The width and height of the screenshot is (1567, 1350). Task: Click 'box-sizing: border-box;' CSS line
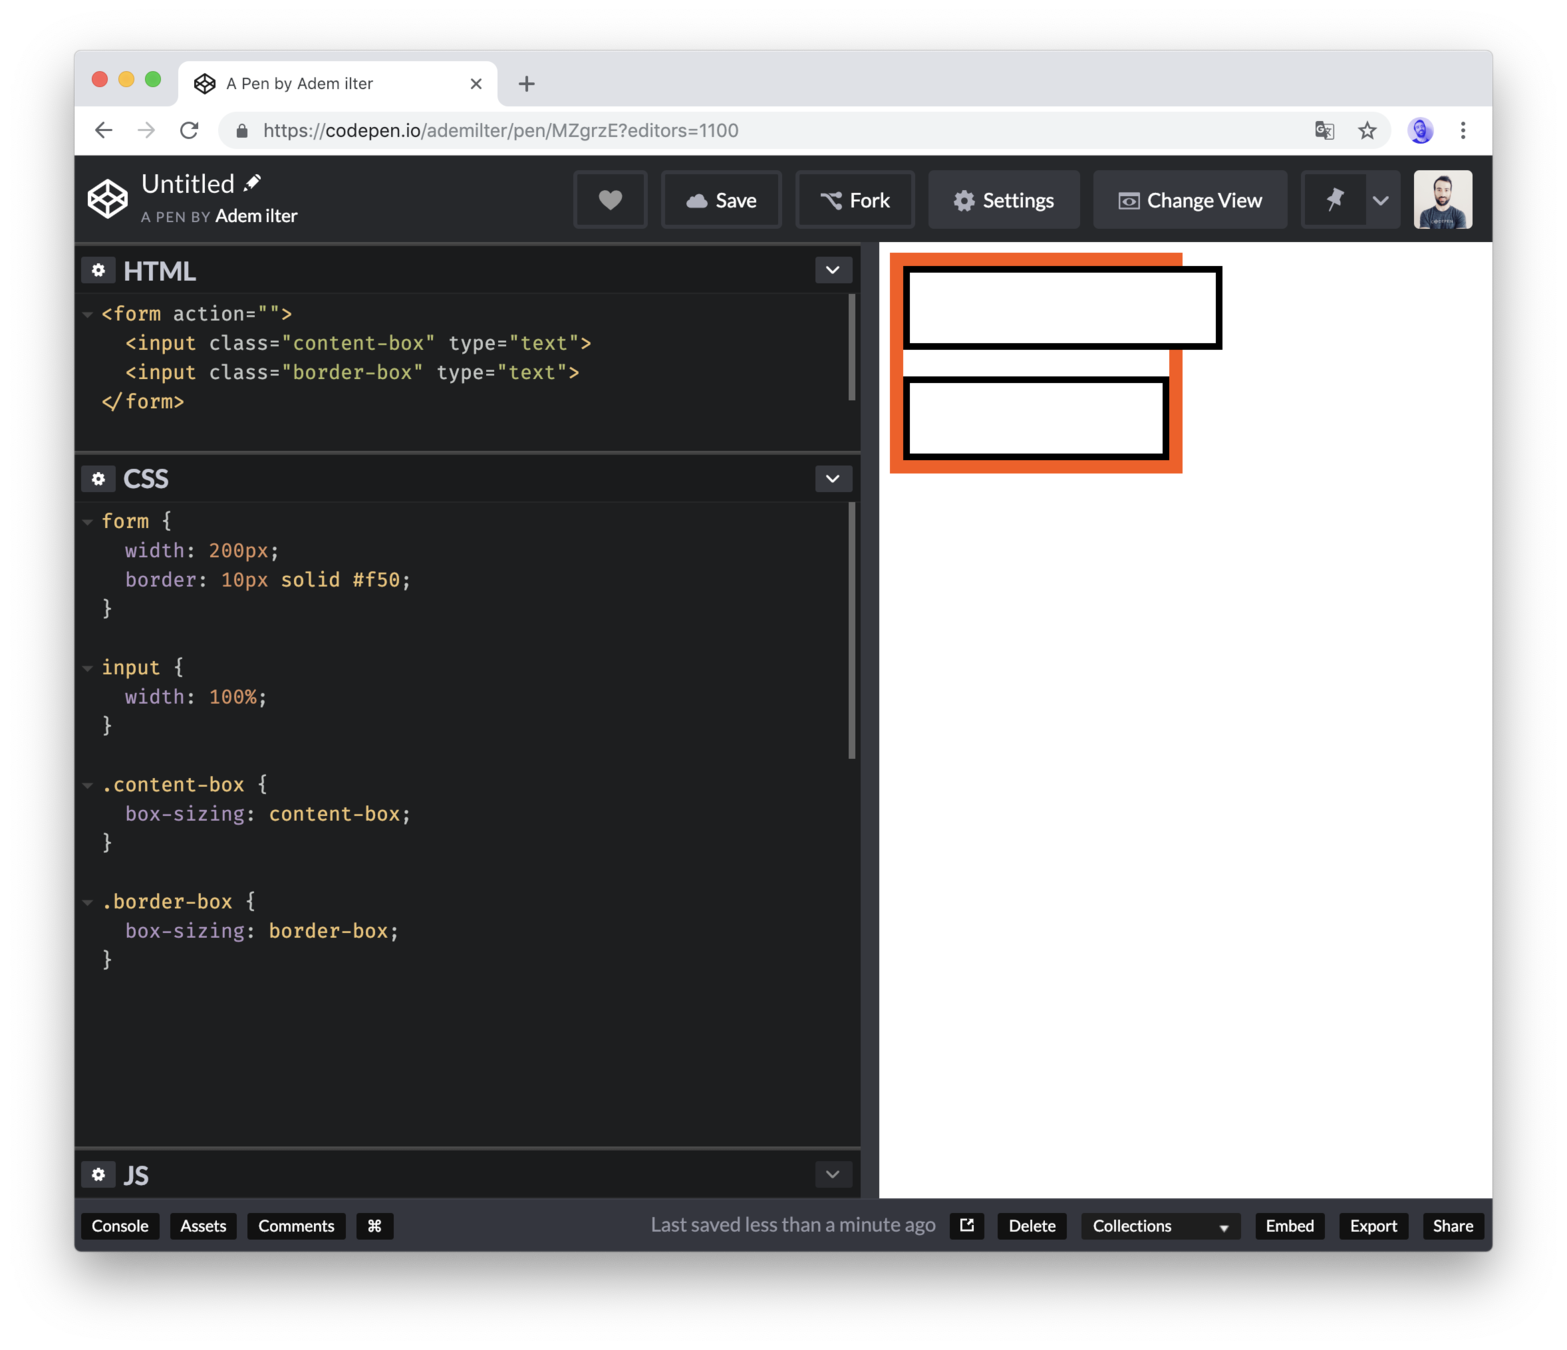(262, 931)
